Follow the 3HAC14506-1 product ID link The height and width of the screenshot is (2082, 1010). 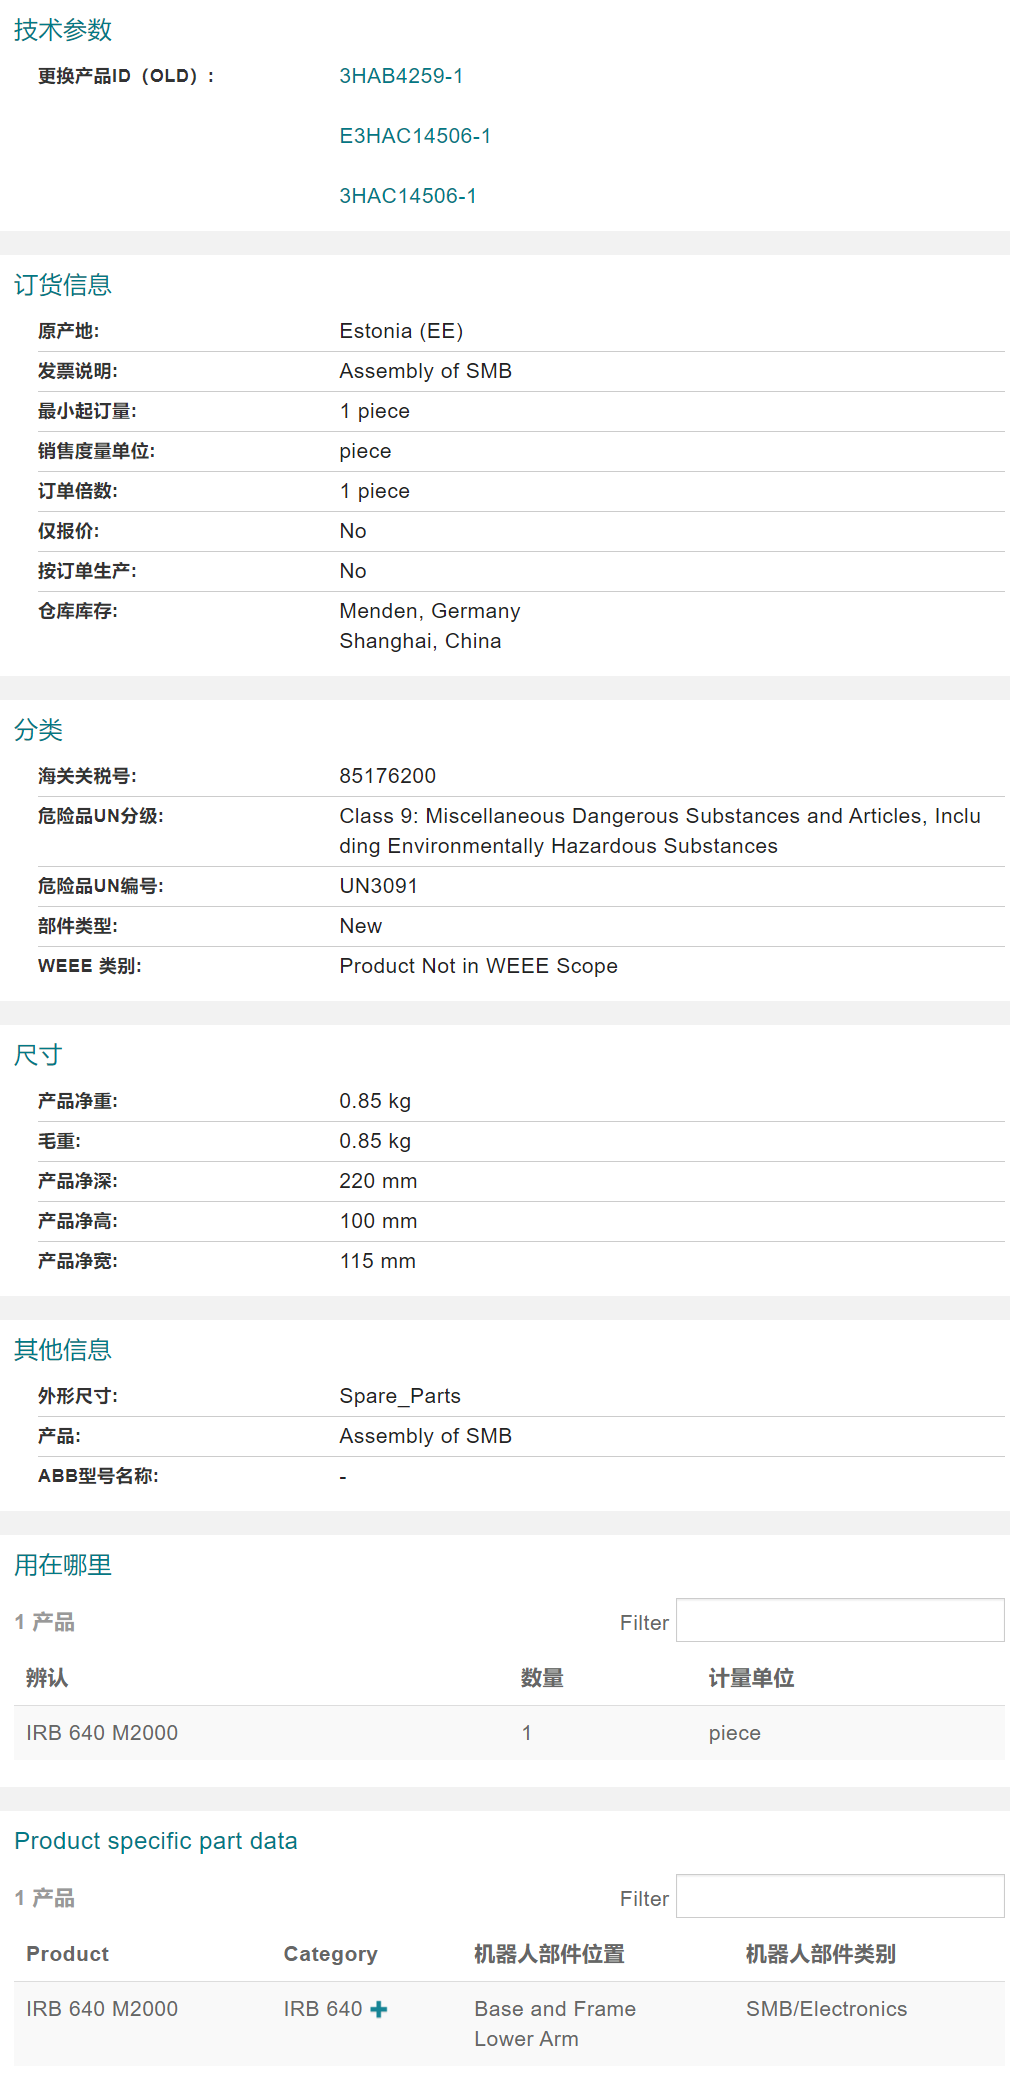click(408, 196)
